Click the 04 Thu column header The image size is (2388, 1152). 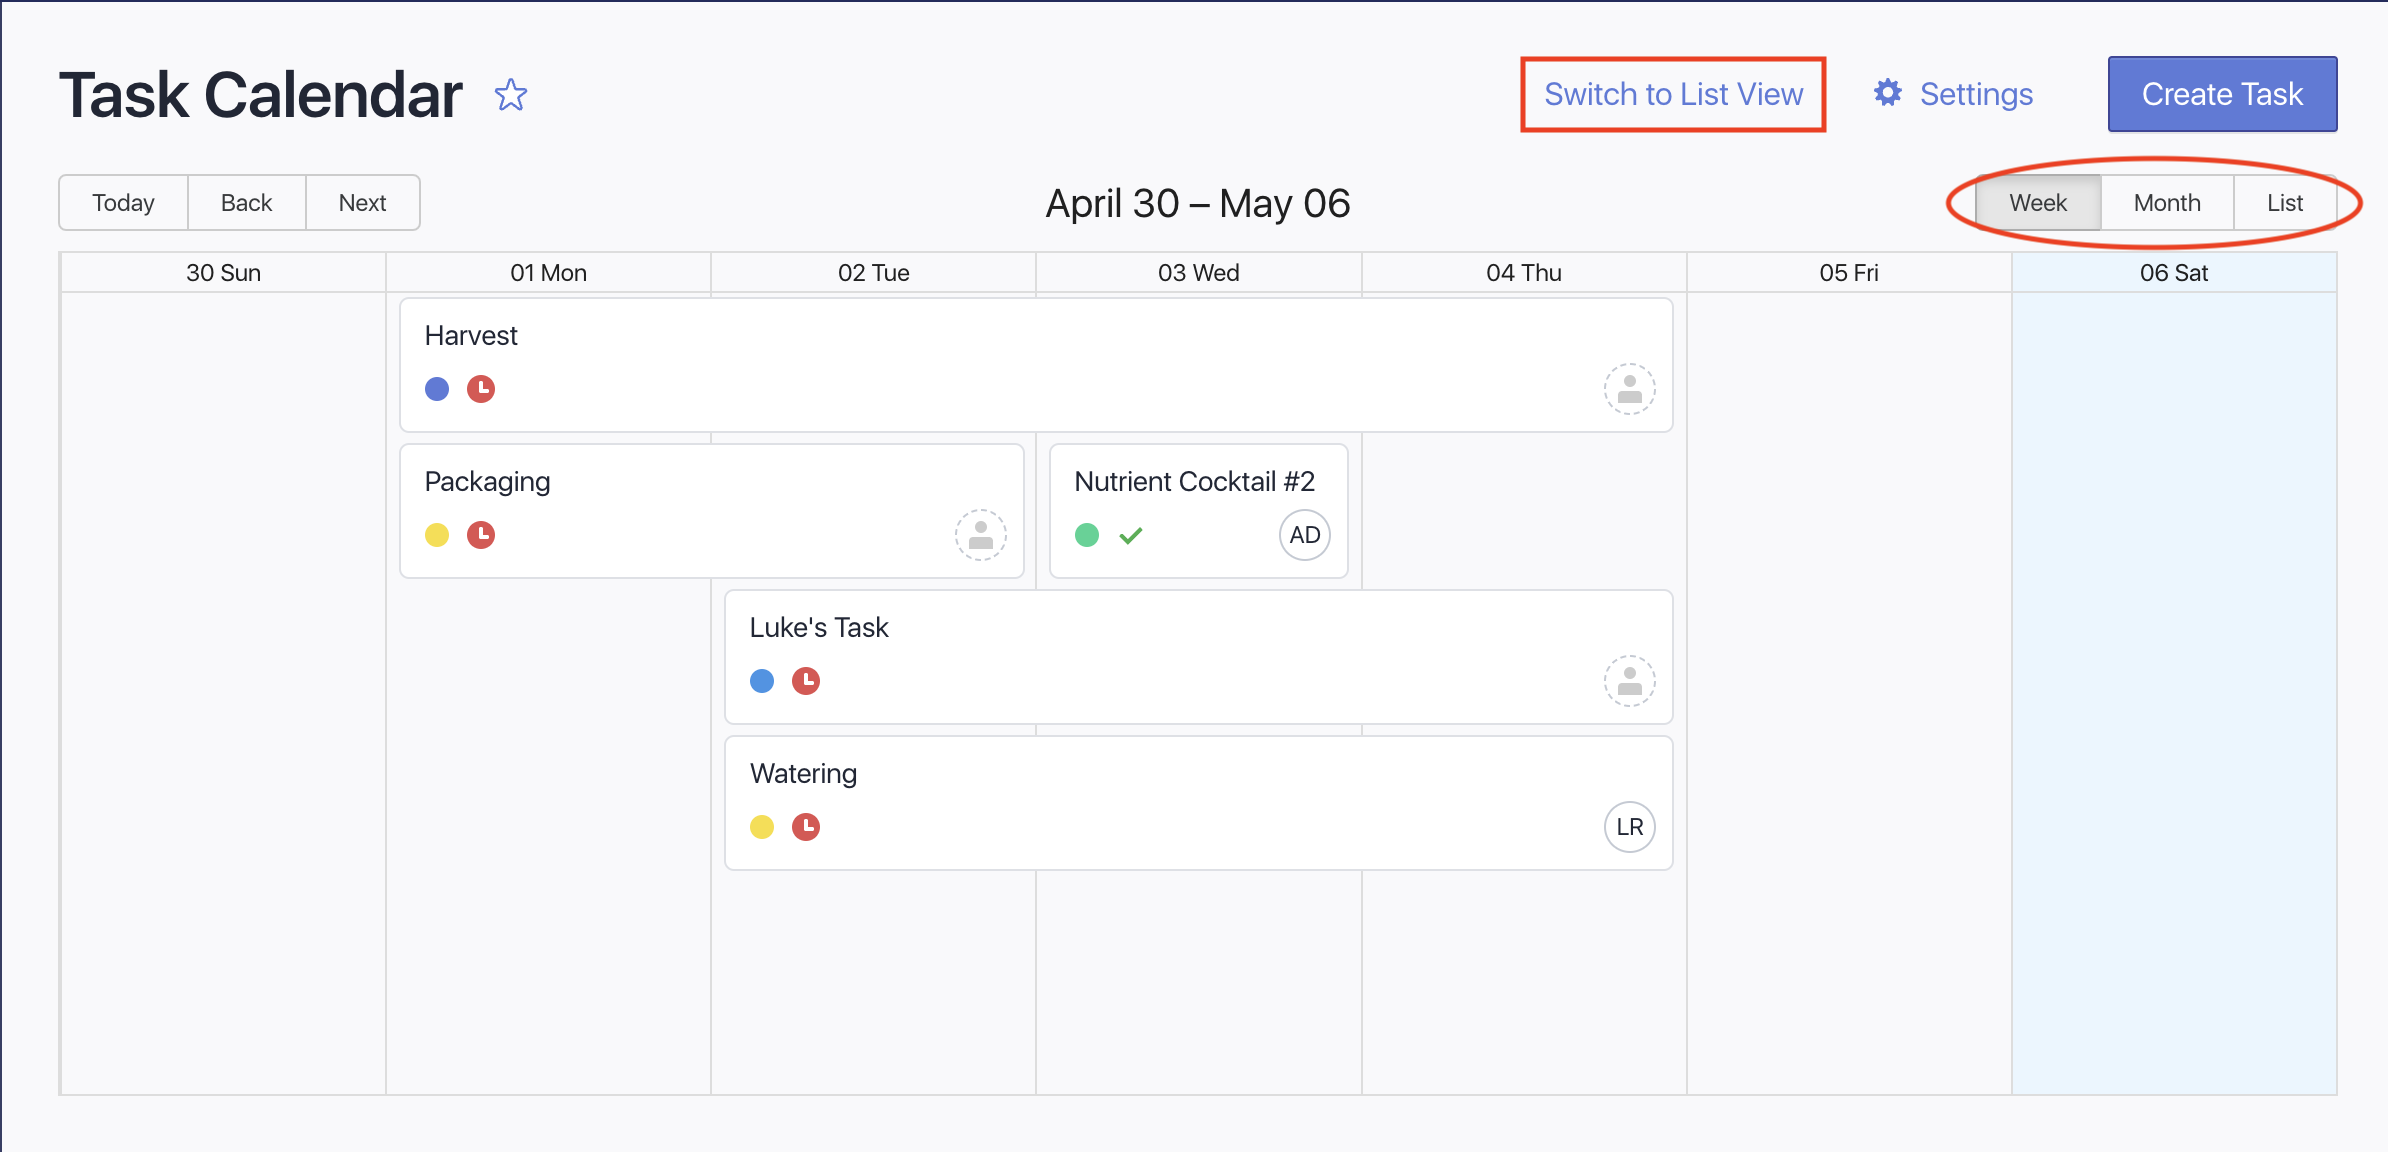tap(1523, 273)
